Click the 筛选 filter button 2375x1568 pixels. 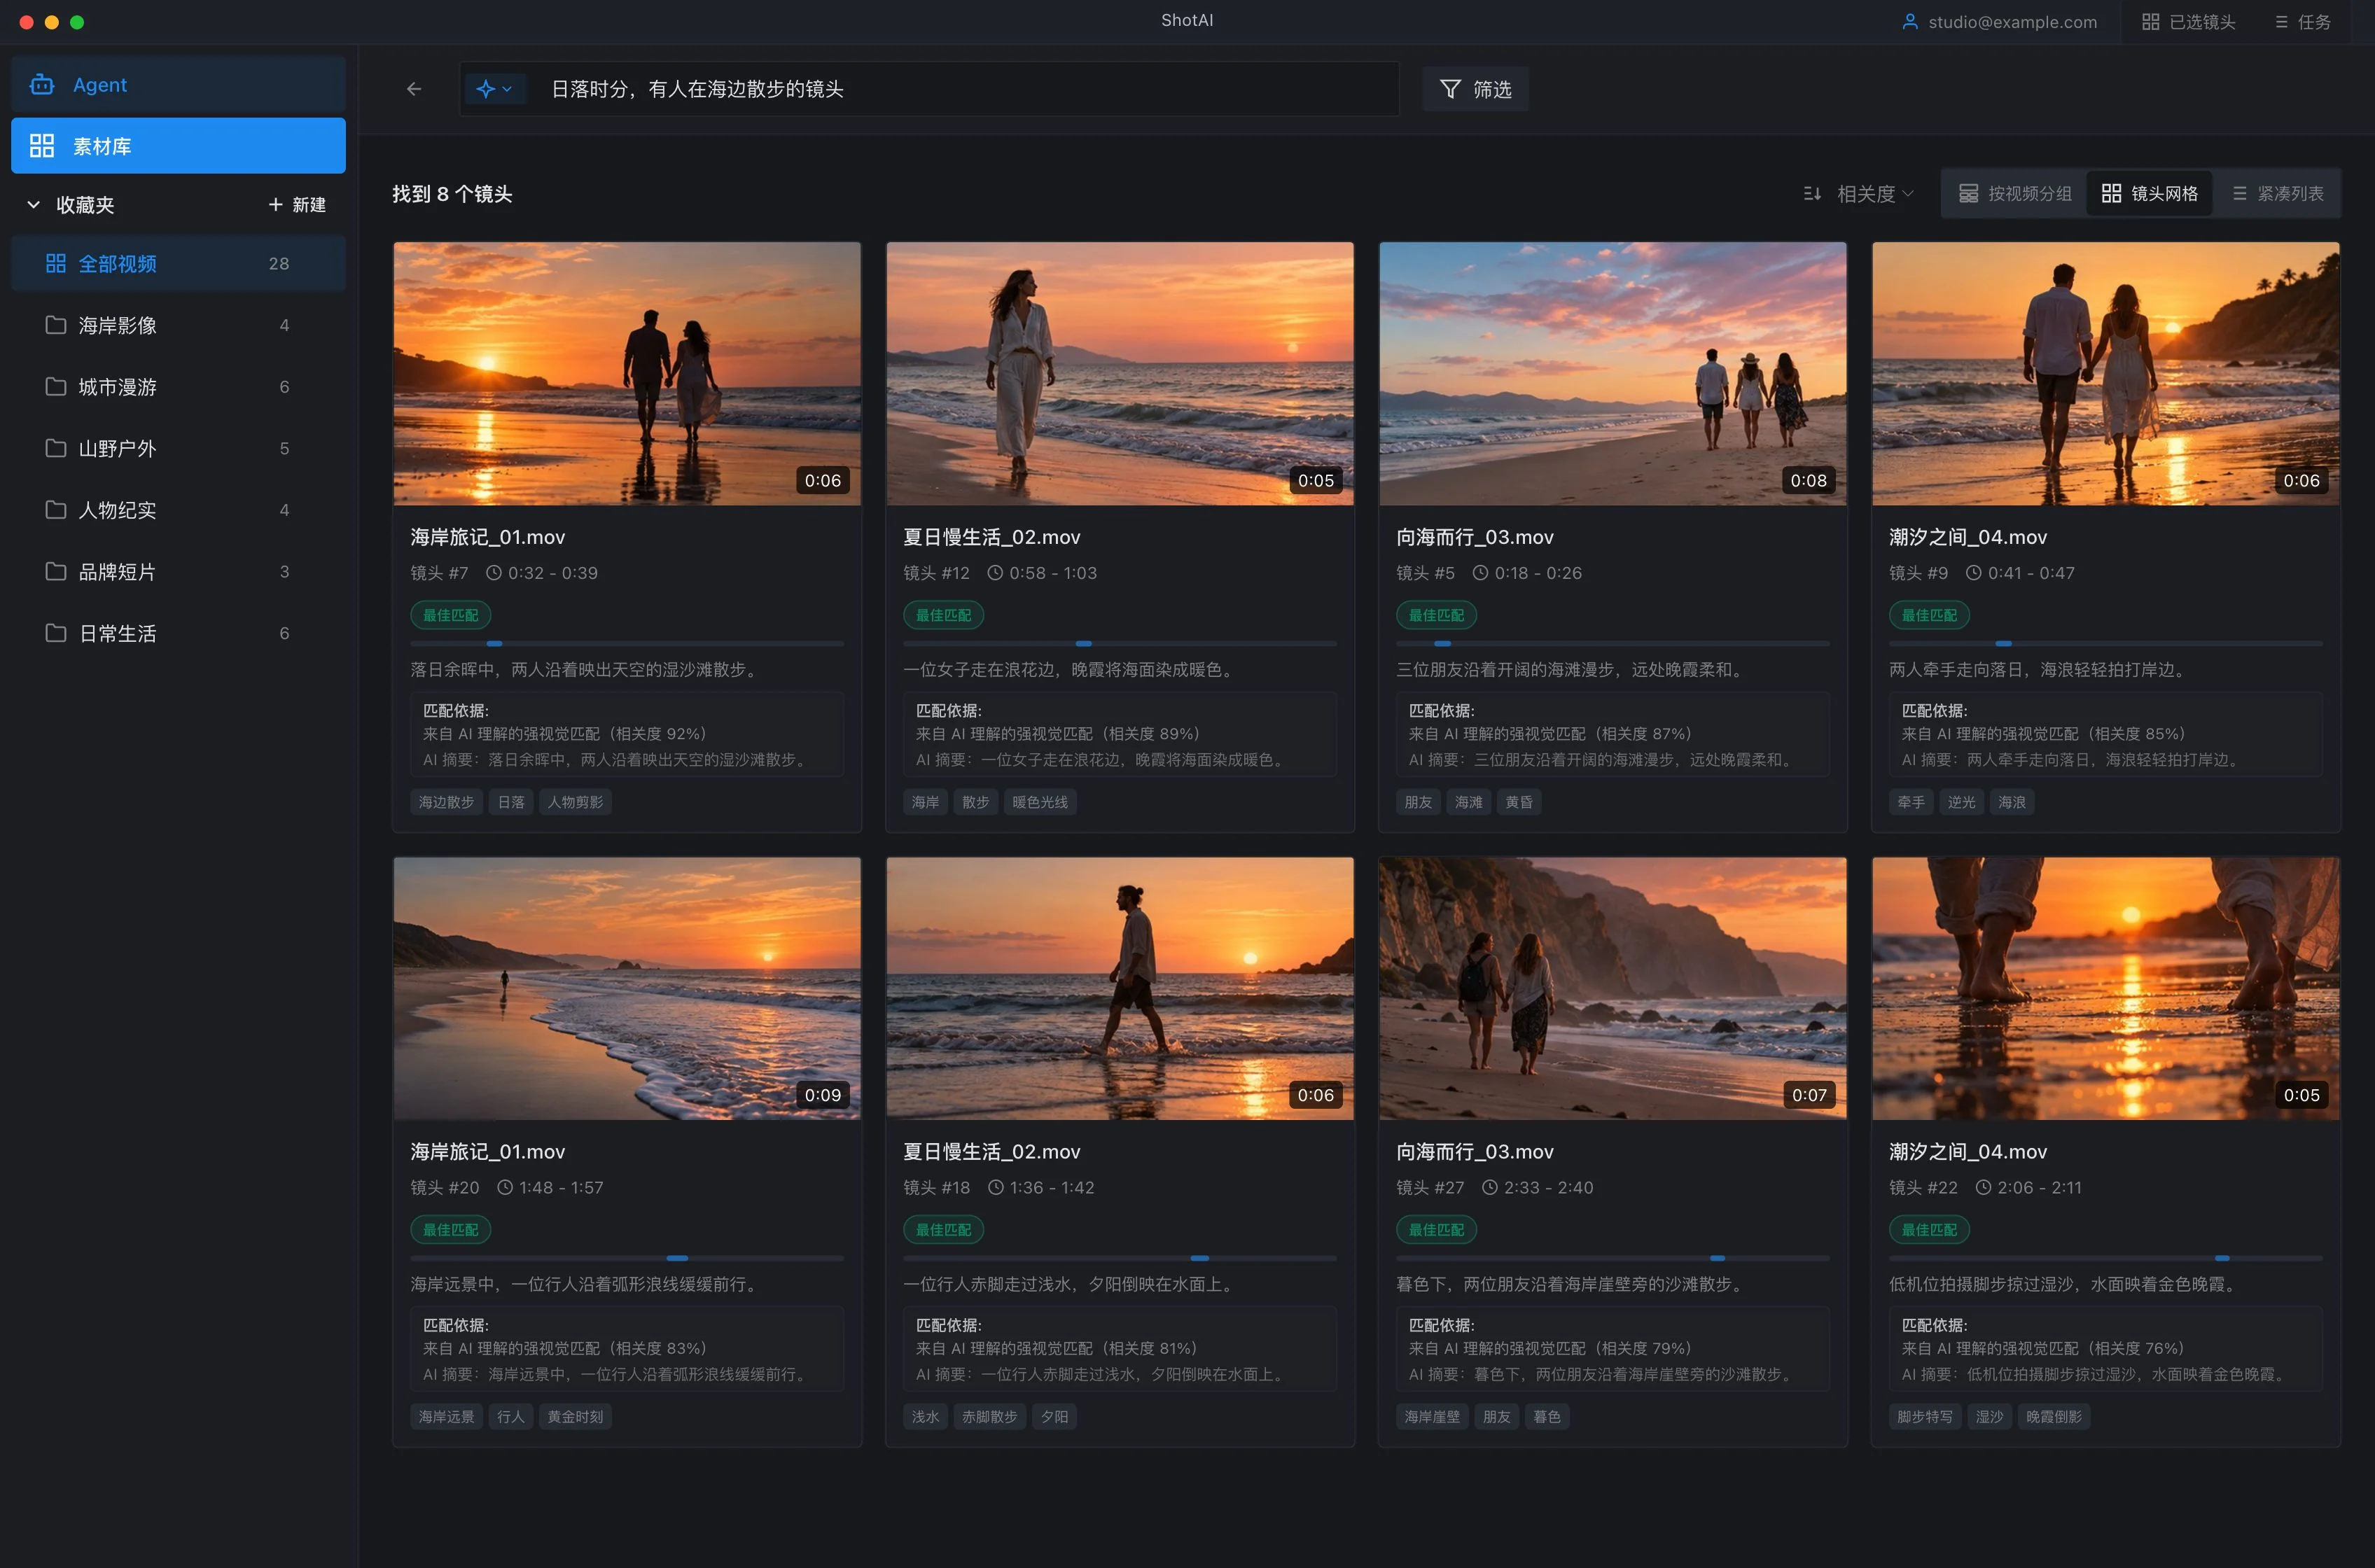coord(1475,89)
